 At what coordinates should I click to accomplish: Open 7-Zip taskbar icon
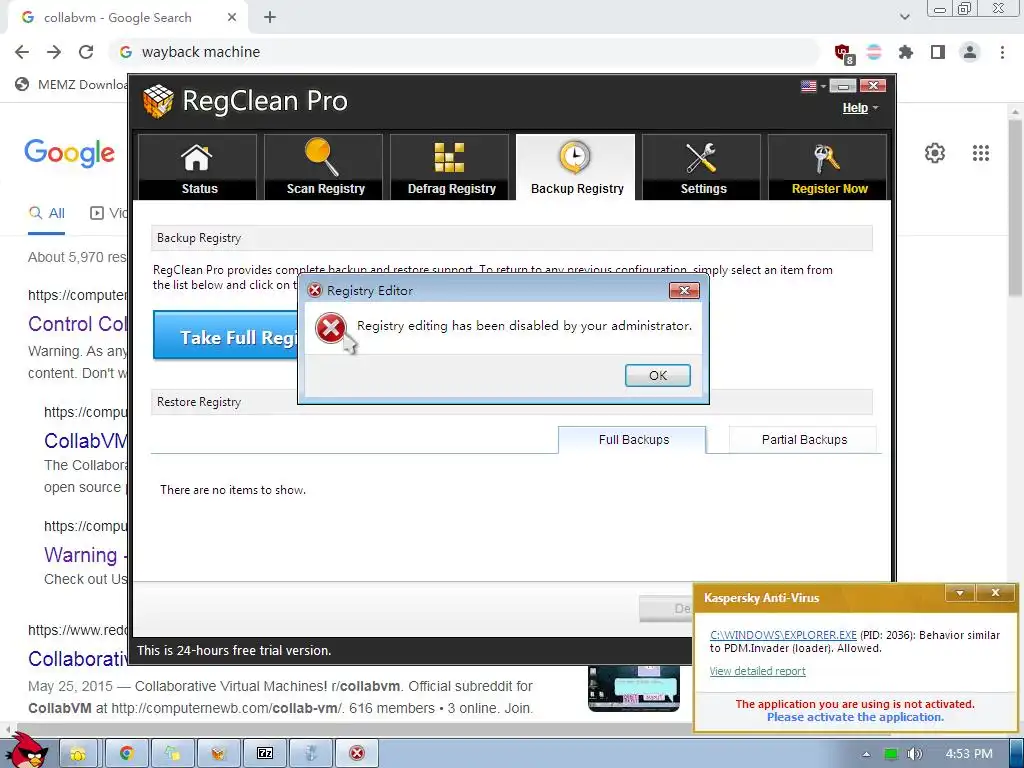[265, 754]
